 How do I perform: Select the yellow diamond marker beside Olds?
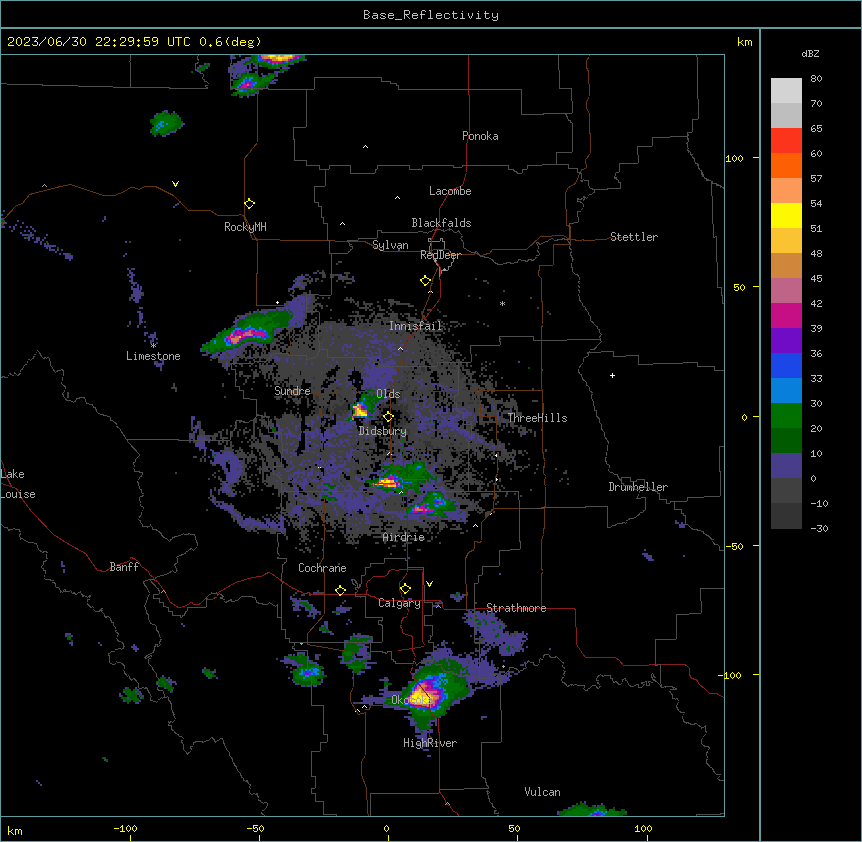pyautogui.click(x=389, y=417)
